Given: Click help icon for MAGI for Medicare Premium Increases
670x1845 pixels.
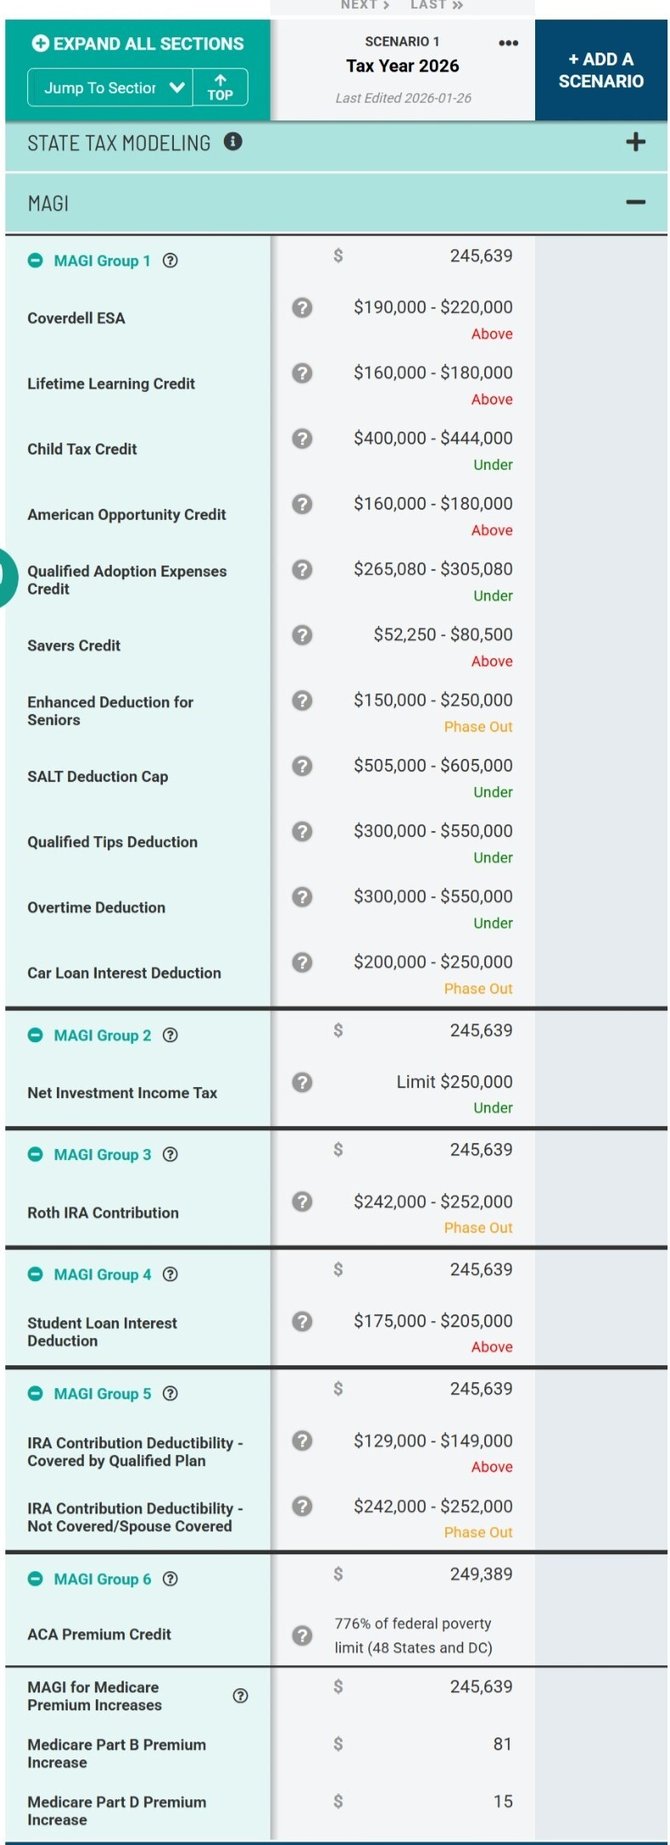Looking at the screenshot, I should pyautogui.click(x=240, y=1696).
